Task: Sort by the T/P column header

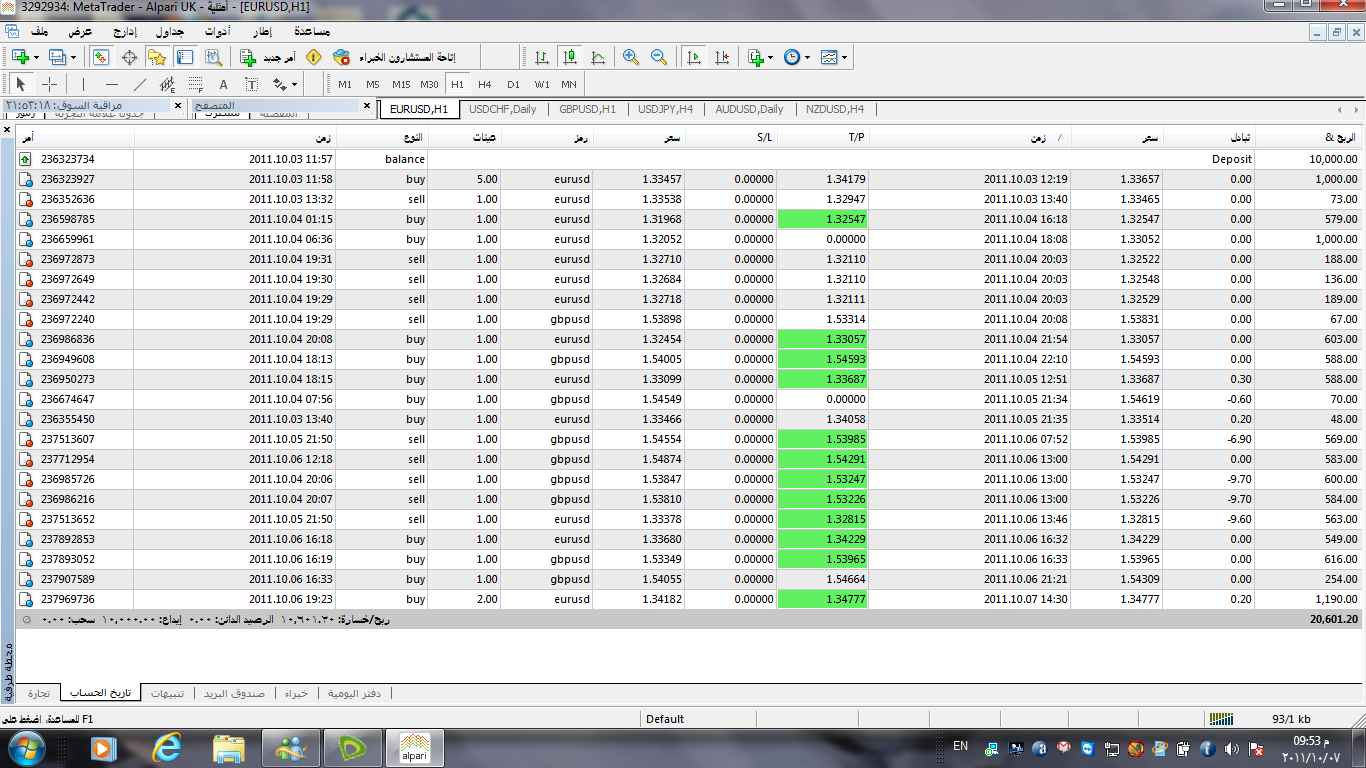Action: (x=823, y=137)
